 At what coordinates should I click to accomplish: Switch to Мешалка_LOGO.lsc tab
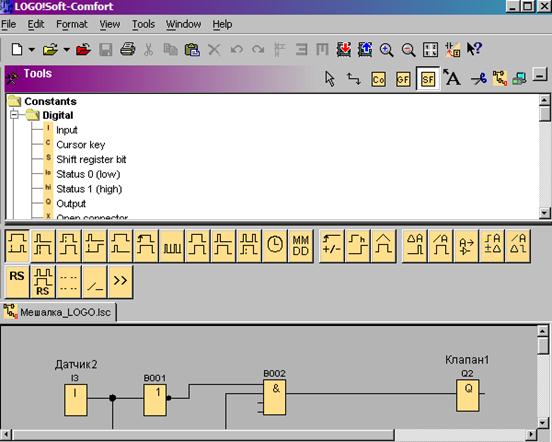click(x=58, y=312)
